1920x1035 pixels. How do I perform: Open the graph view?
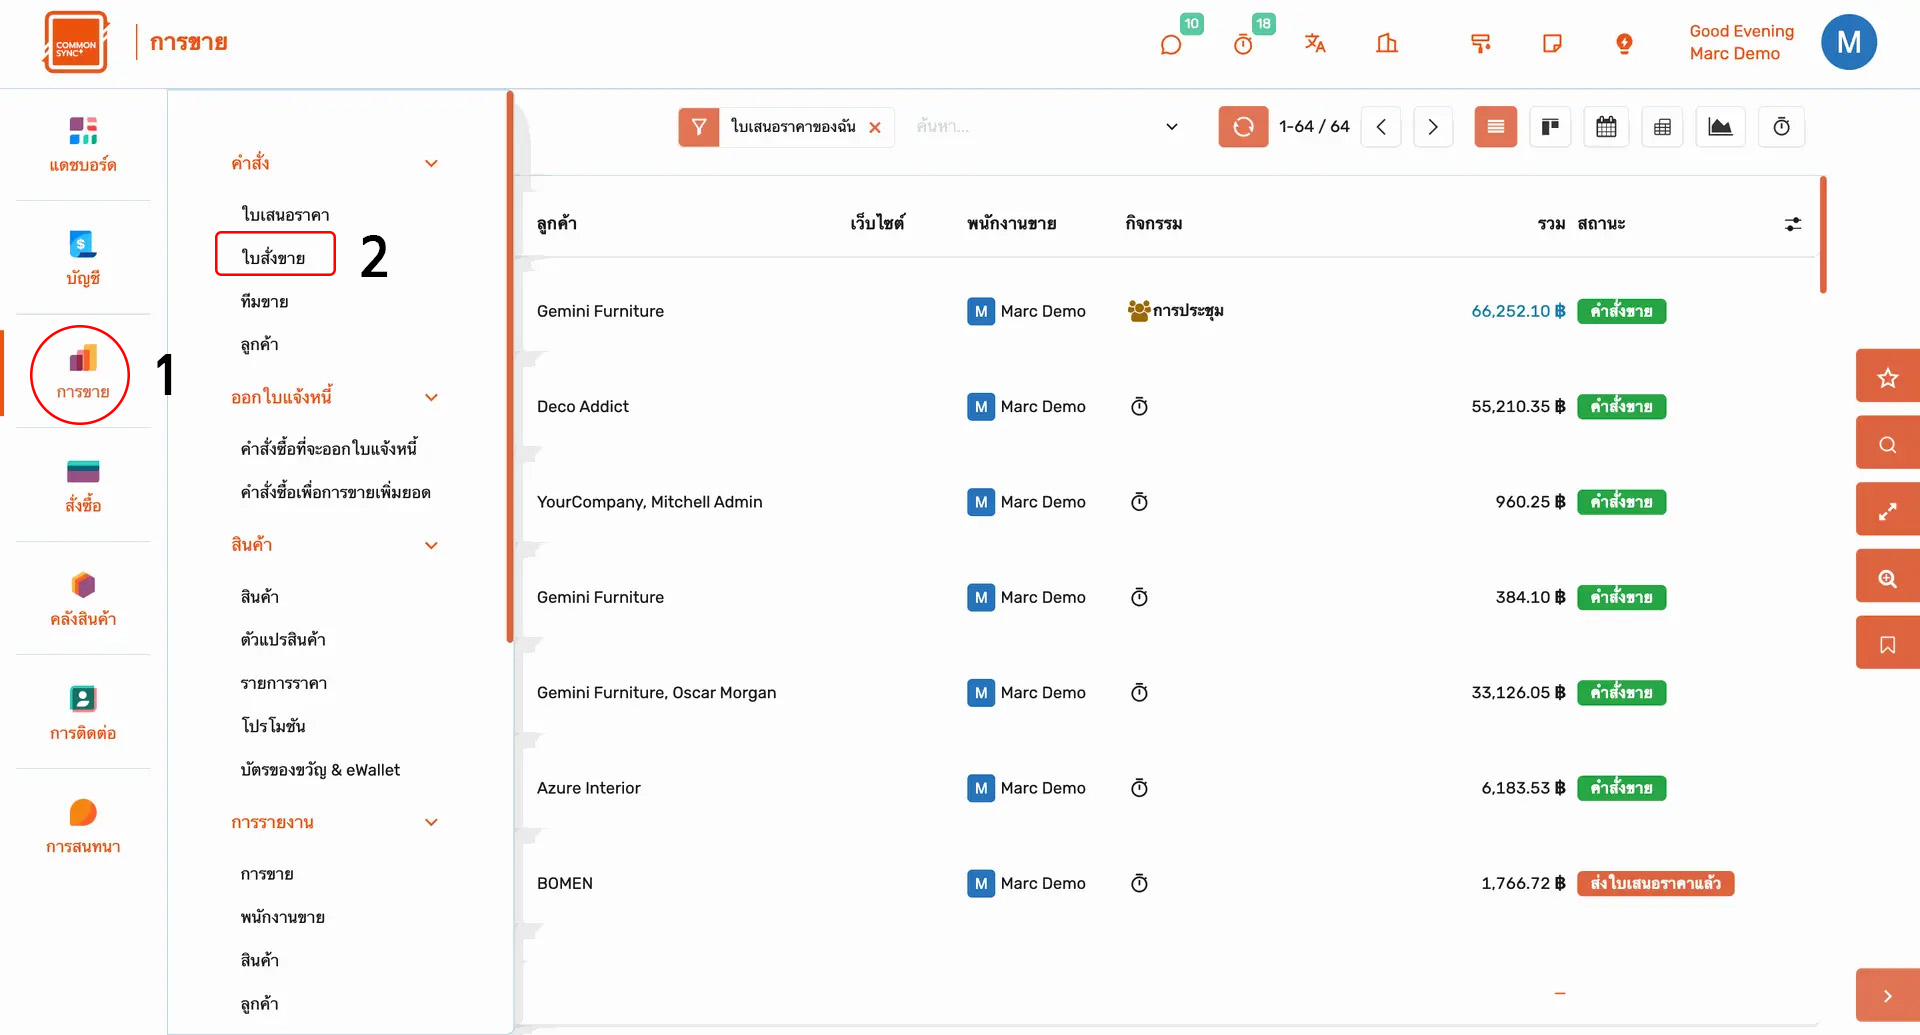click(1720, 127)
